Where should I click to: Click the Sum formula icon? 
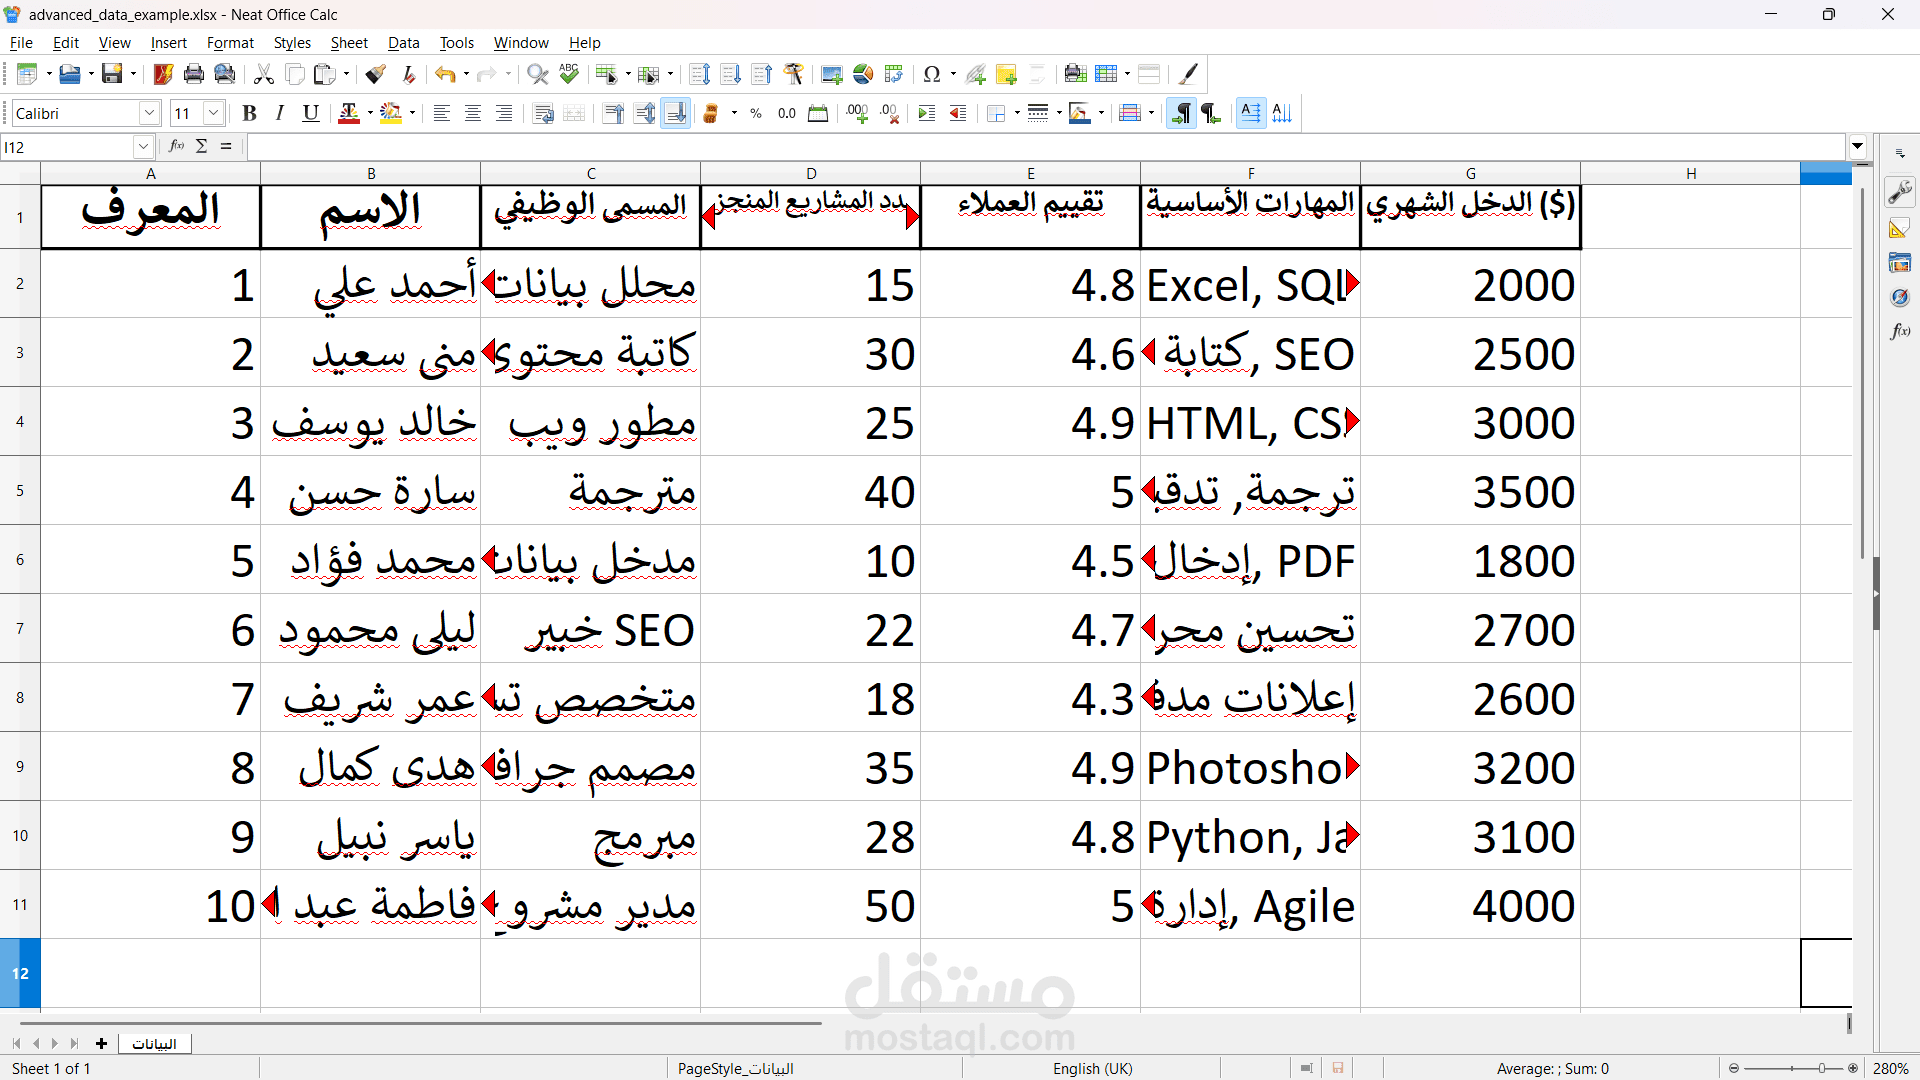[x=202, y=146]
